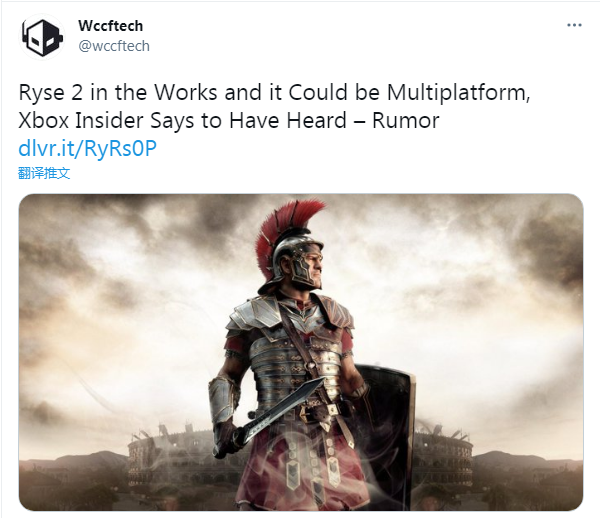Open the Wccftech display name profile
Screen dimensions: 600x518
[x=111, y=26]
